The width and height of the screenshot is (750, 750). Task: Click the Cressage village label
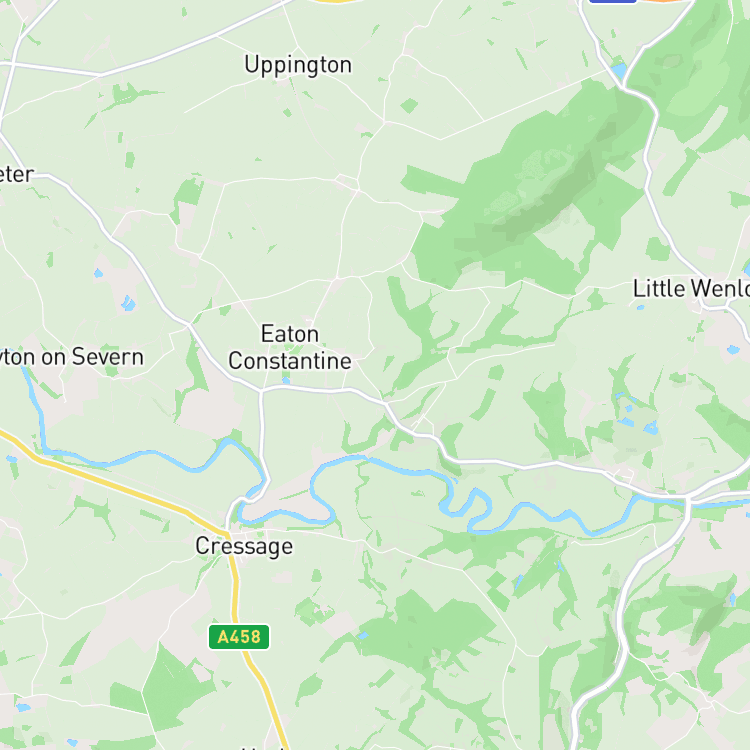pyautogui.click(x=244, y=546)
